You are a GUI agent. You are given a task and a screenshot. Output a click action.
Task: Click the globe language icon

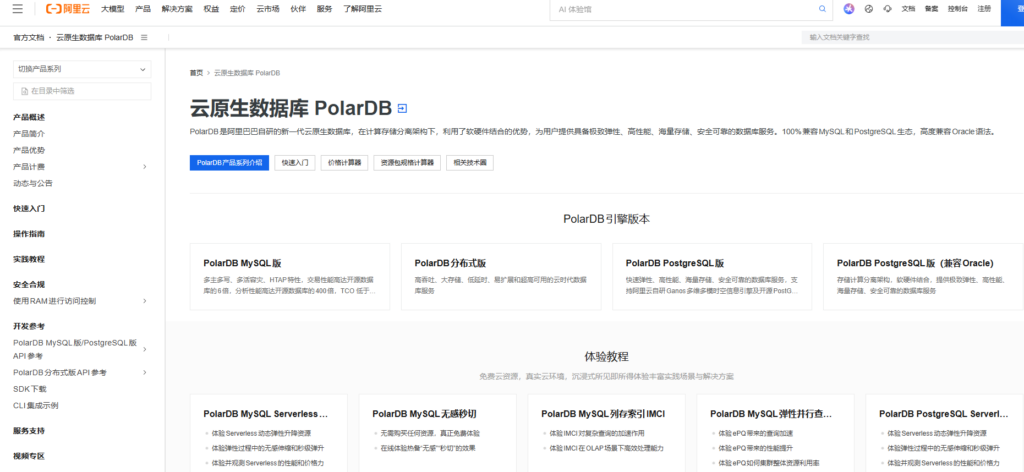(869, 9)
